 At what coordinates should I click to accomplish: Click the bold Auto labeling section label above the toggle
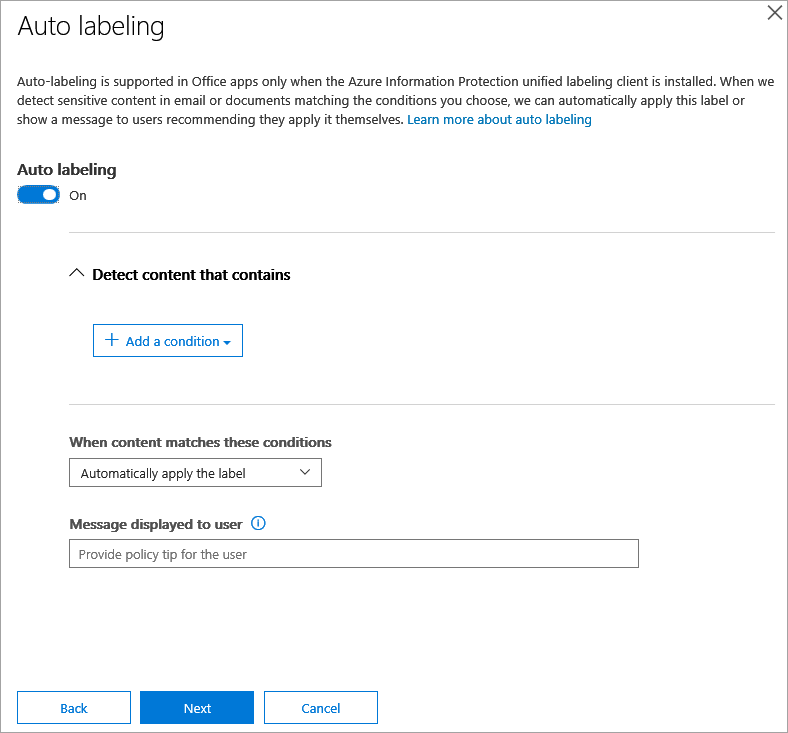(x=67, y=170)
